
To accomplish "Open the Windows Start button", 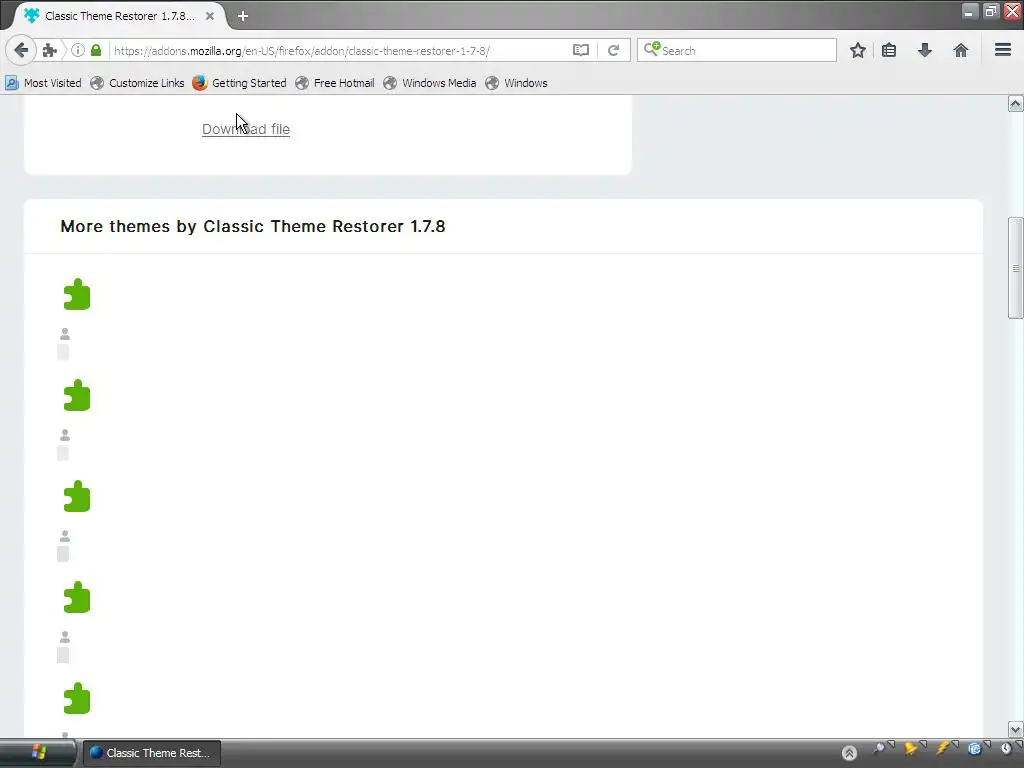I will (x=38, y=753).
